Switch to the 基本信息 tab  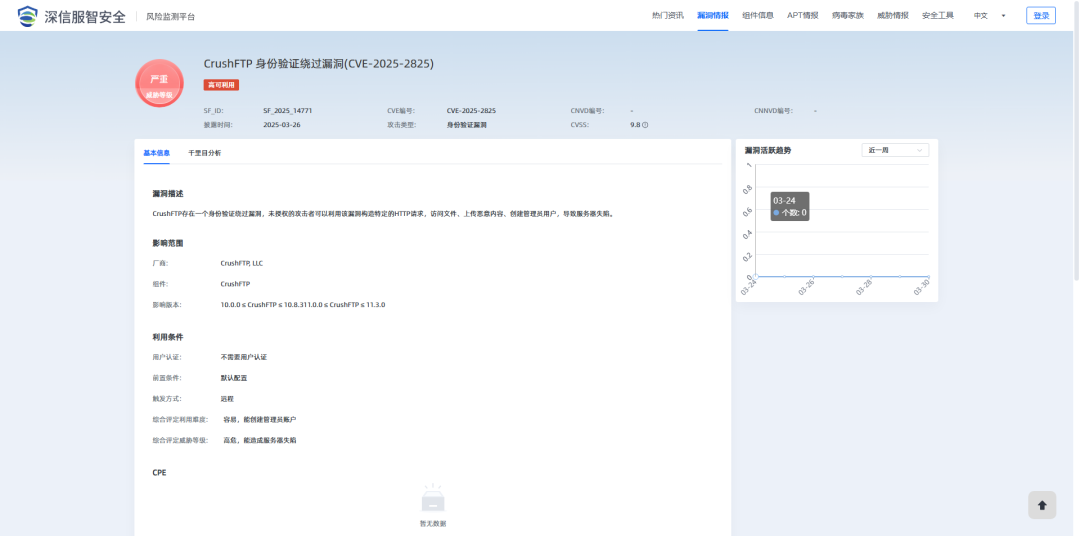[x=156, y=153]
